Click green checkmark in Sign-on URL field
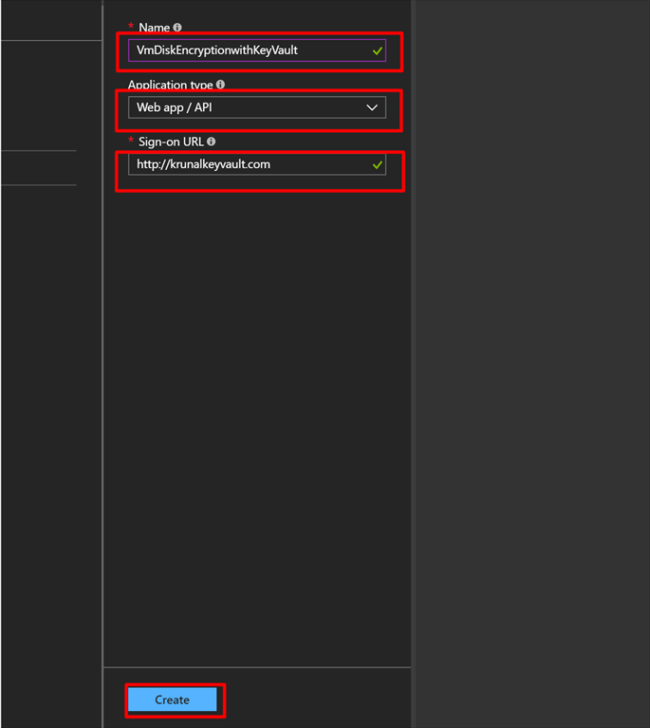 (377, 164)
